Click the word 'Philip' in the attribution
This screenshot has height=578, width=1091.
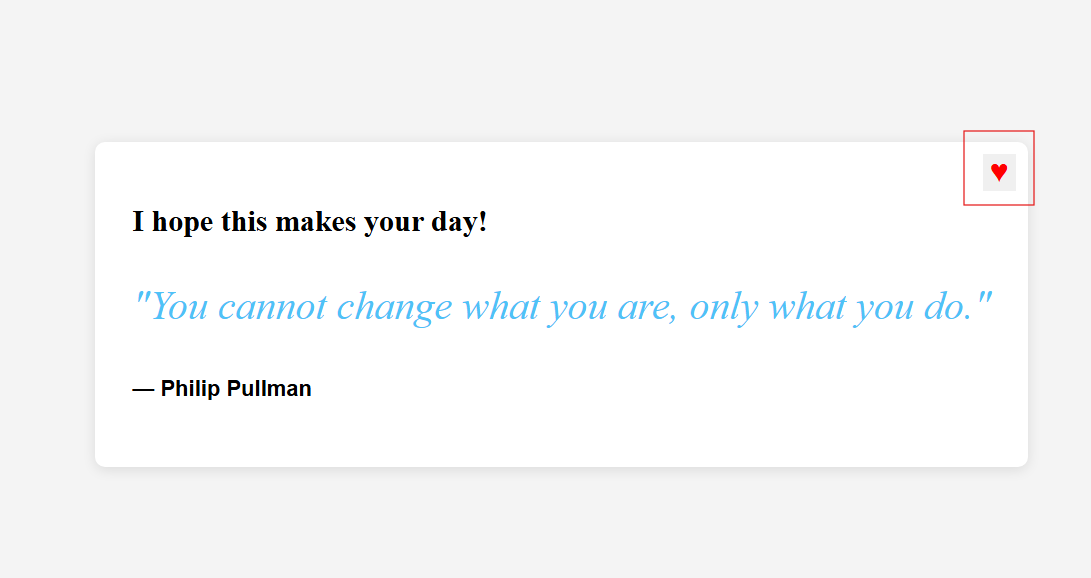tap(190, 388)
